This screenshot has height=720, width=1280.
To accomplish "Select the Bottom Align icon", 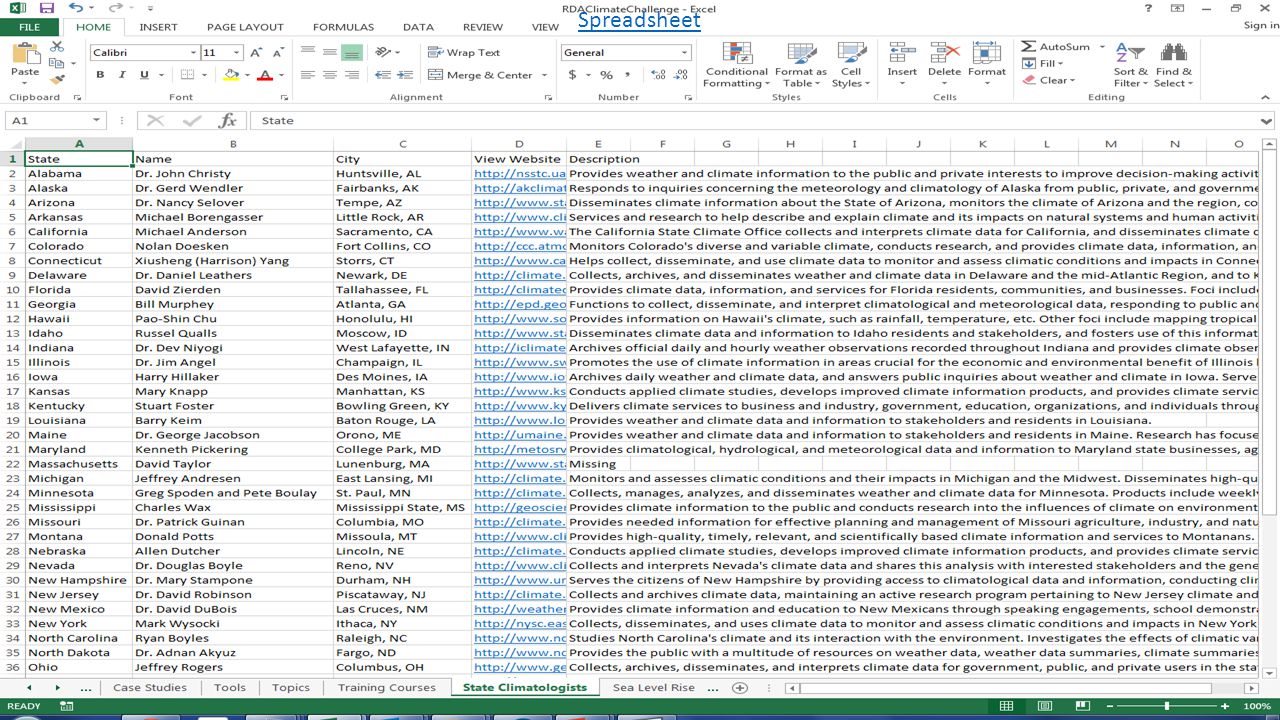I will click(352, 52).
